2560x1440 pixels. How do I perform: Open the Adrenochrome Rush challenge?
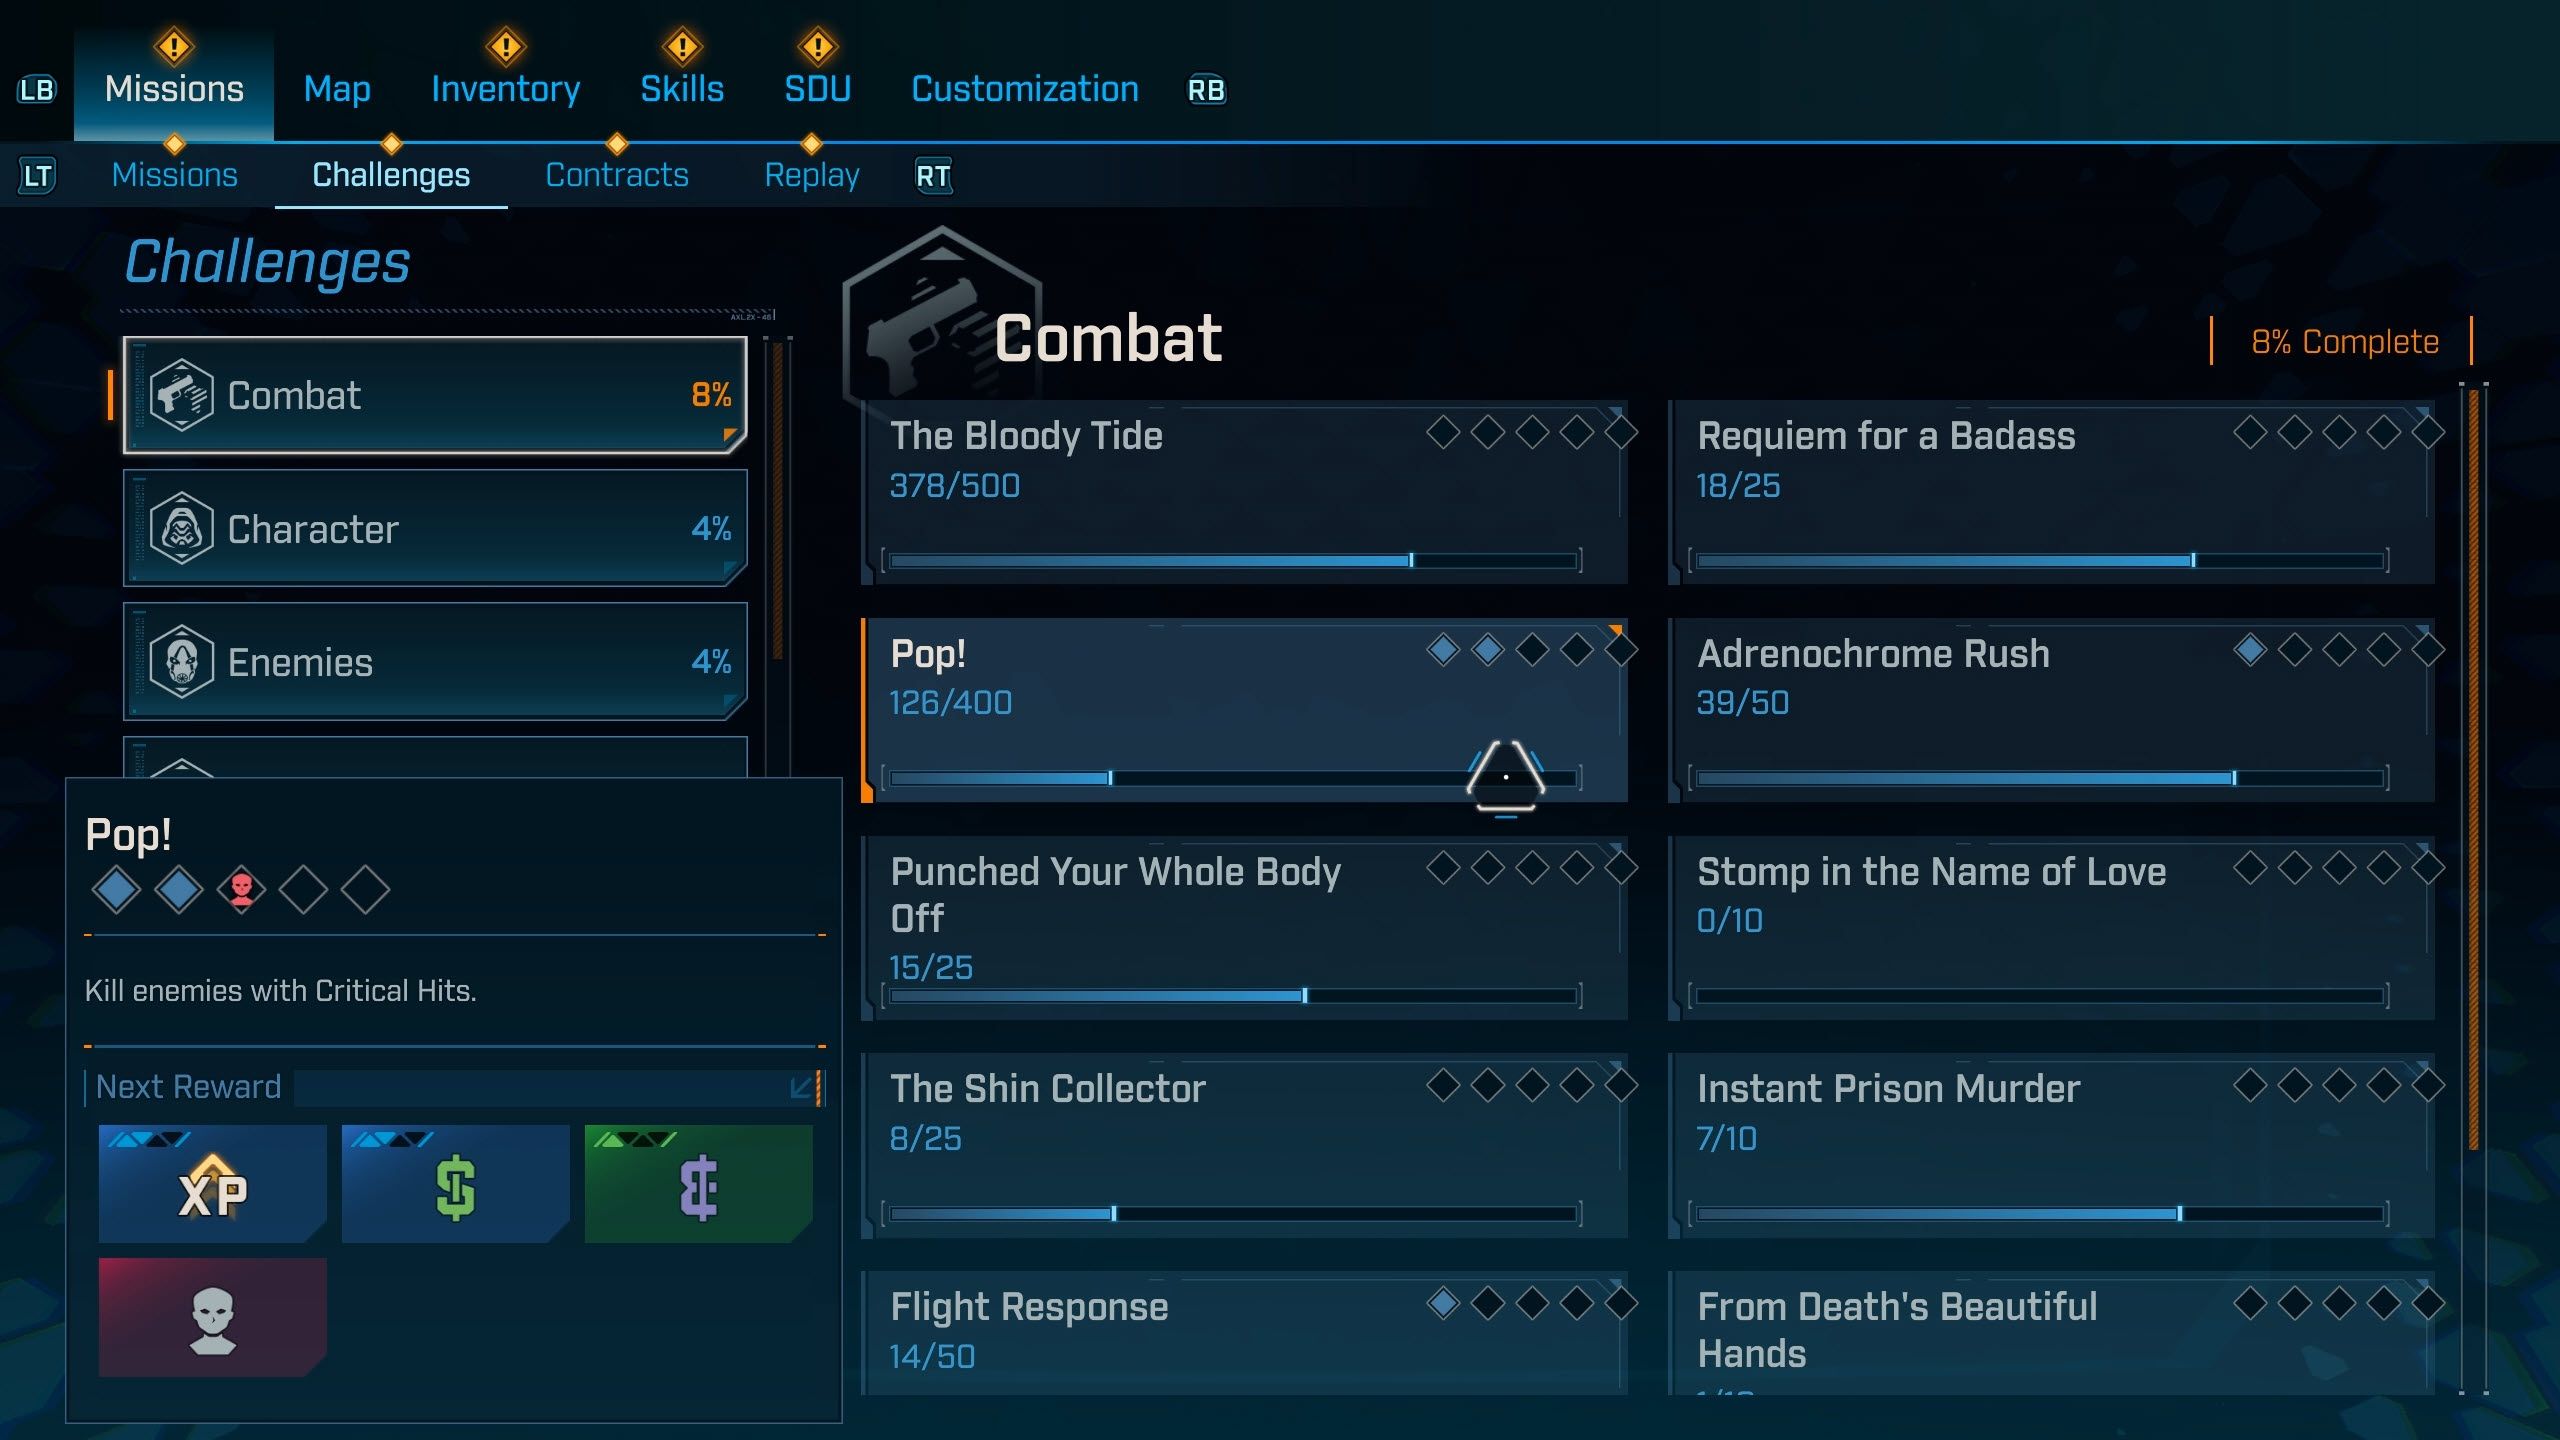tap(2050, 710)
